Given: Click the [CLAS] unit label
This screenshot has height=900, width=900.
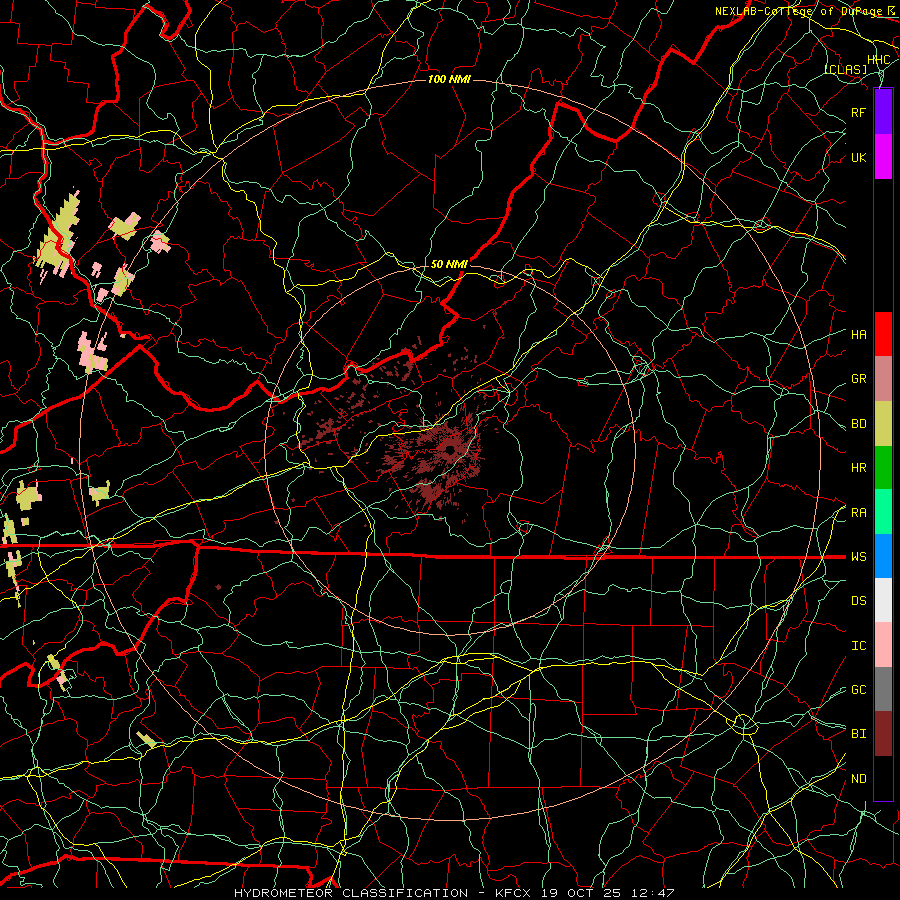Looking at the screenshot, I should tap(845, 69).
